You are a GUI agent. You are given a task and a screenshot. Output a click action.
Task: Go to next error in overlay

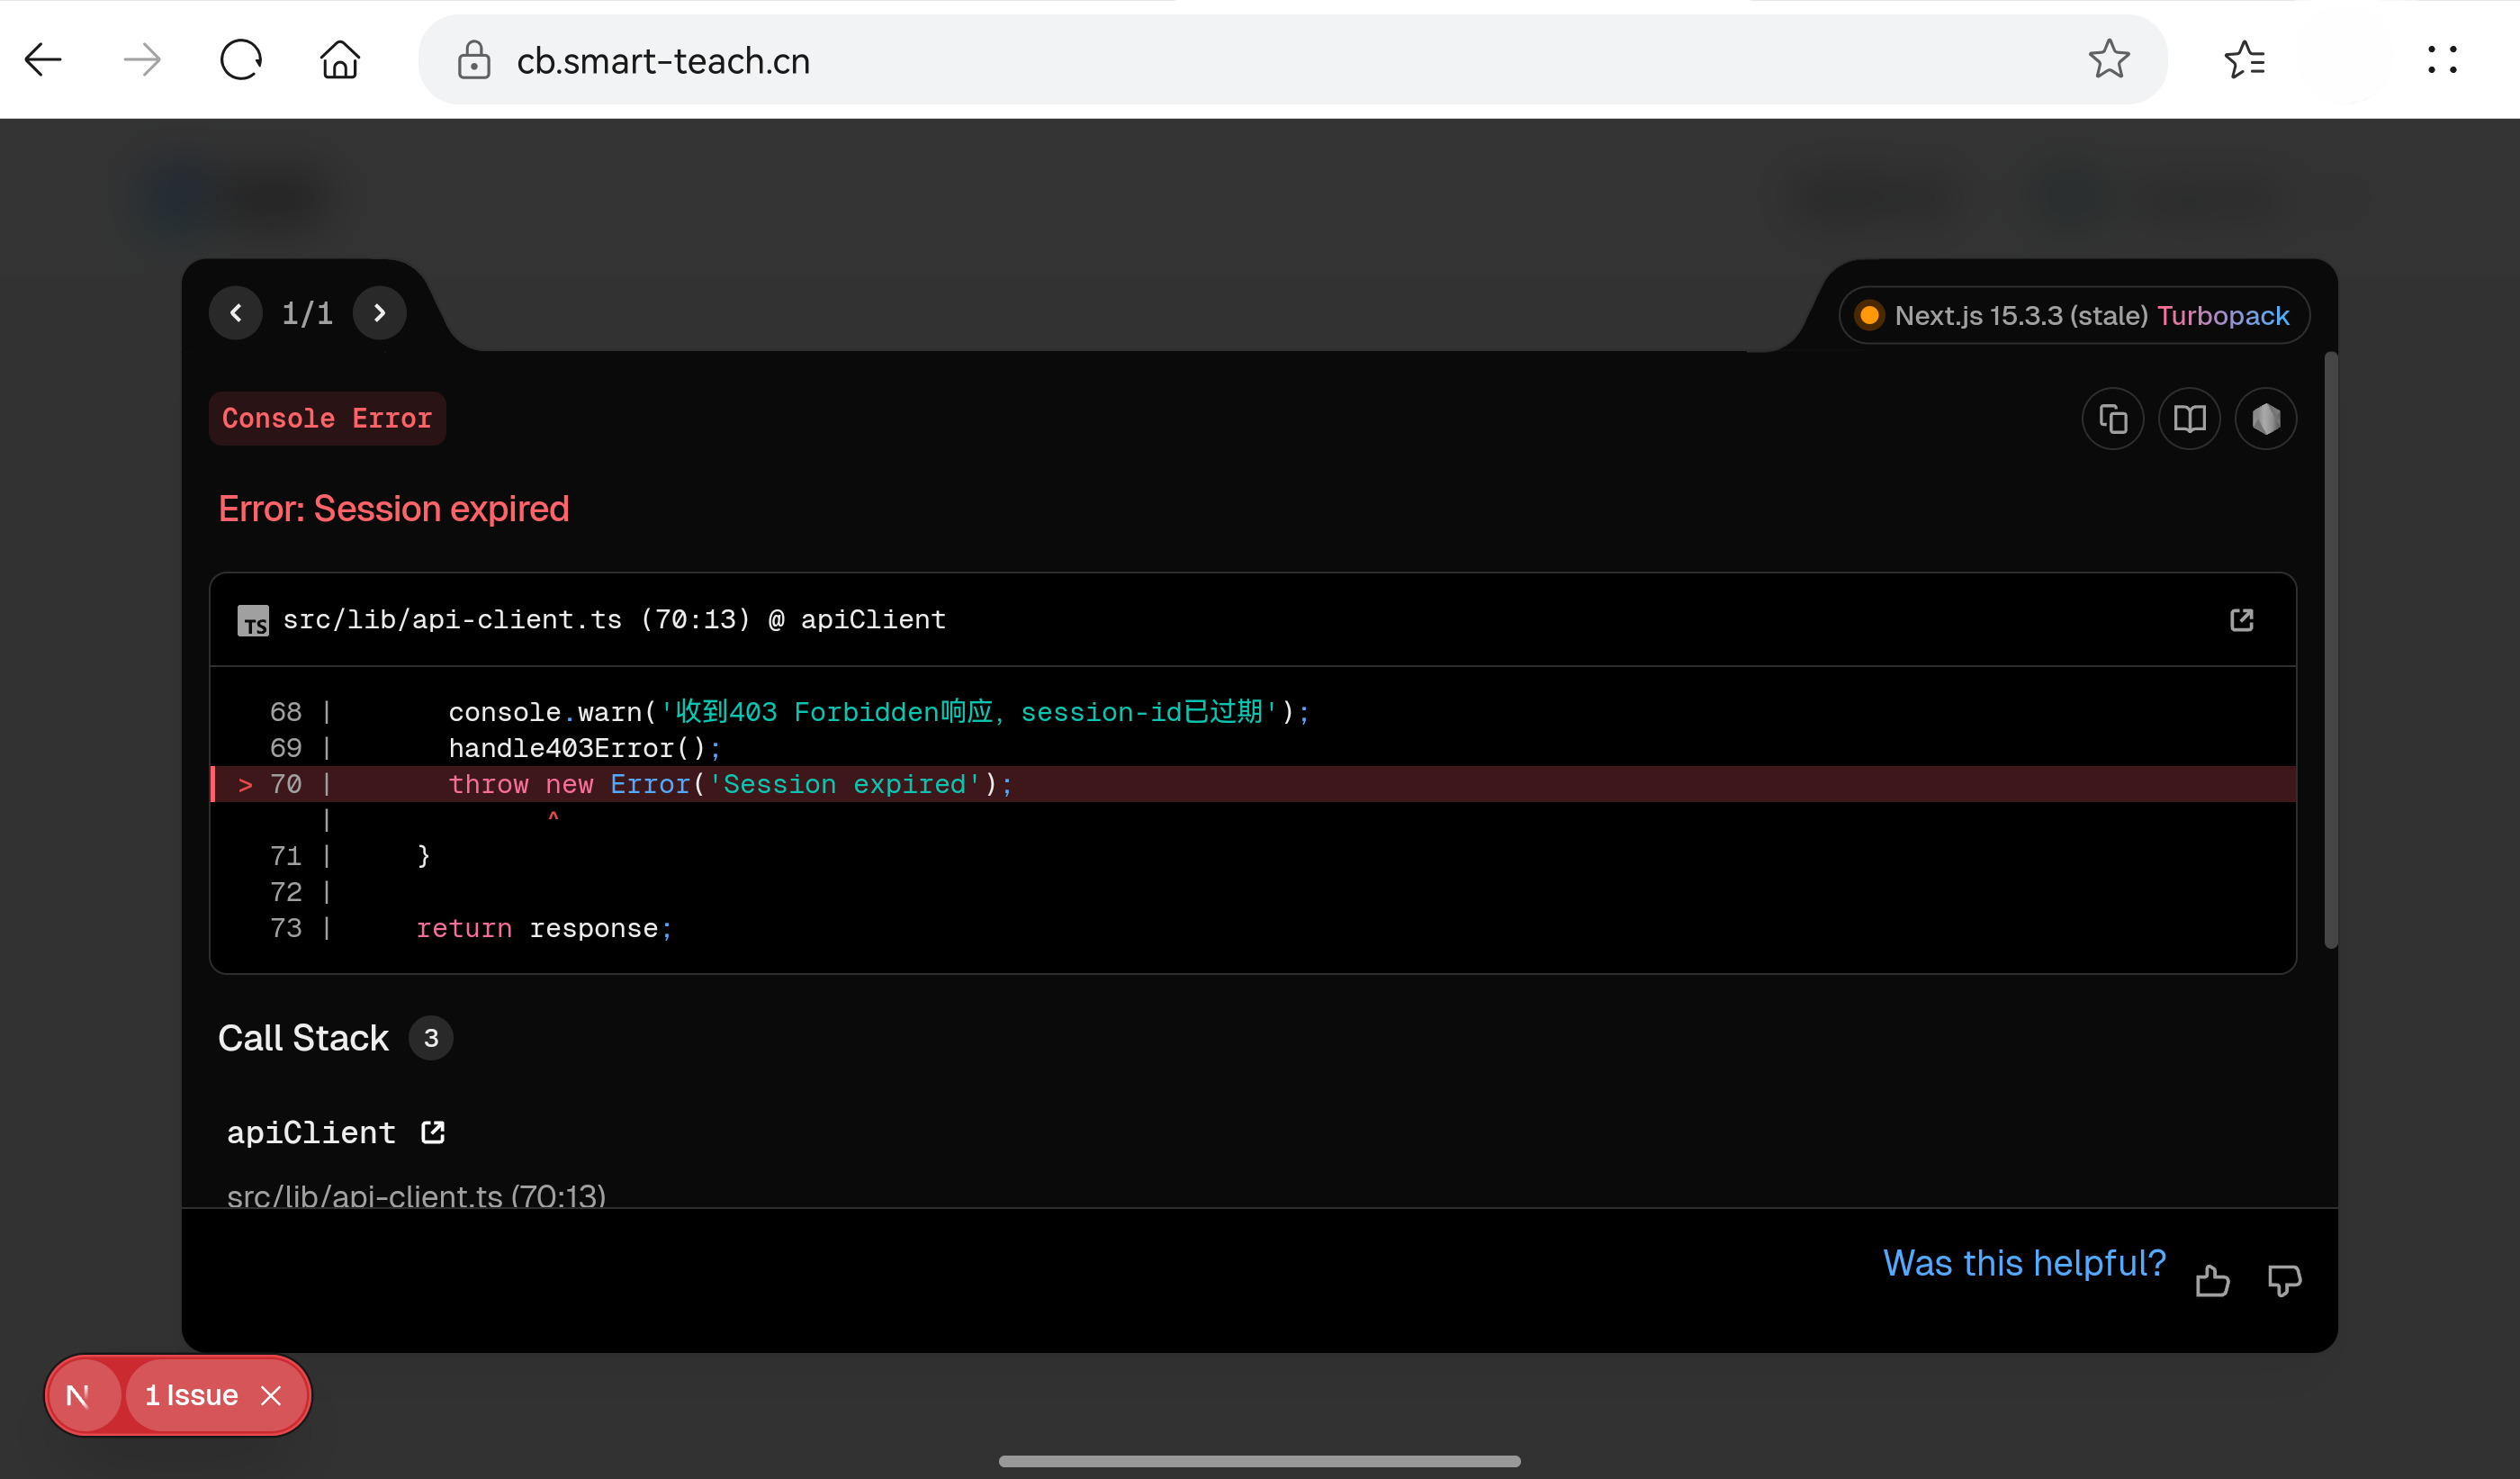pyautogui.click(x=379, y=313)
